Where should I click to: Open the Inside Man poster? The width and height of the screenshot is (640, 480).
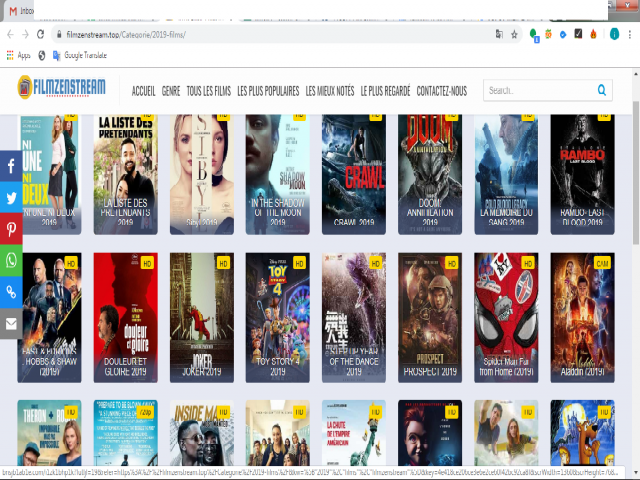coord(202,433)
